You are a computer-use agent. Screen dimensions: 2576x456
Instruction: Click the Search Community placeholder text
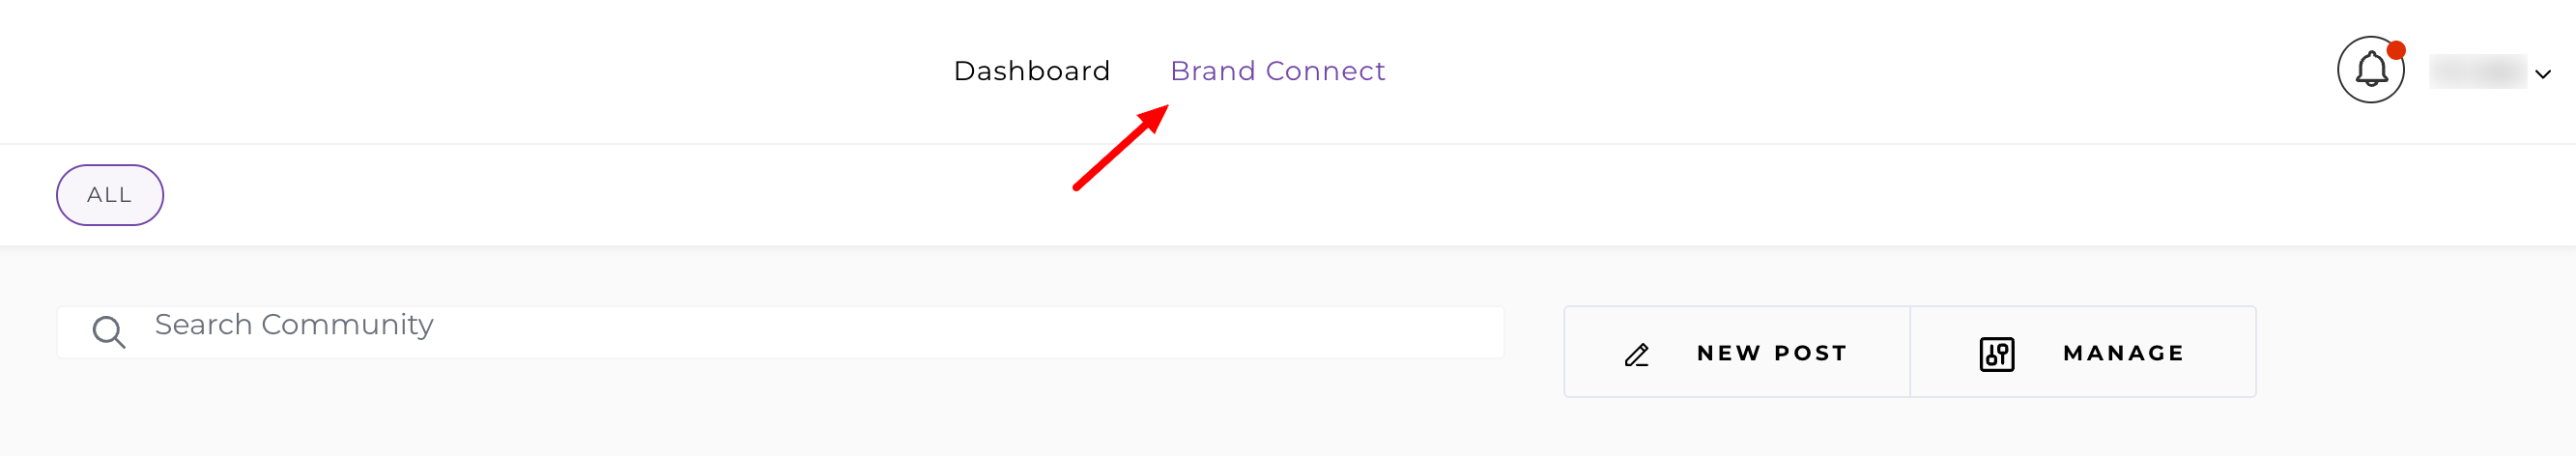click(x=294, y=325)
